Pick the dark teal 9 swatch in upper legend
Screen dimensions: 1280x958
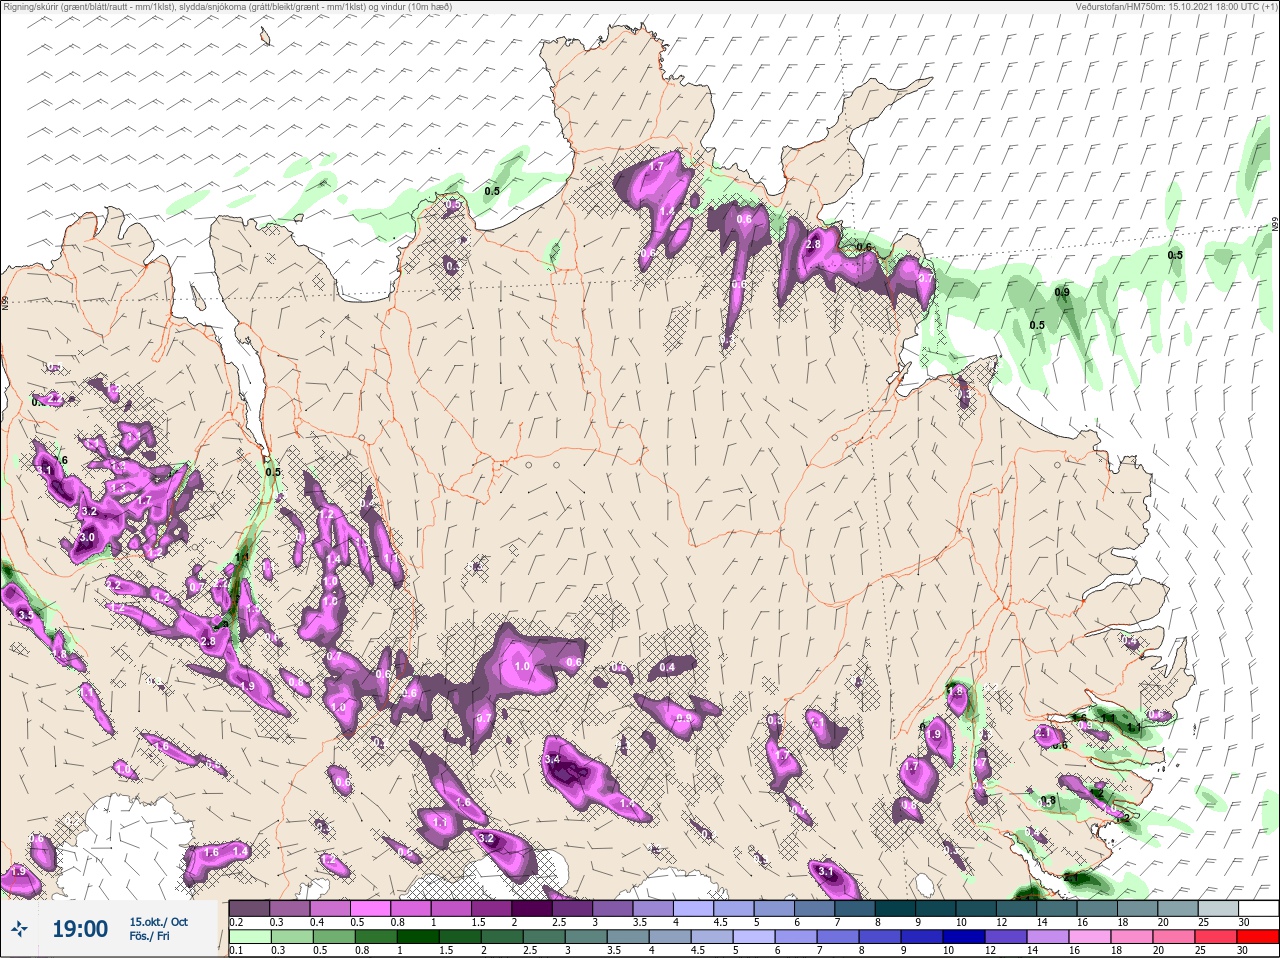tap(935, 908)
